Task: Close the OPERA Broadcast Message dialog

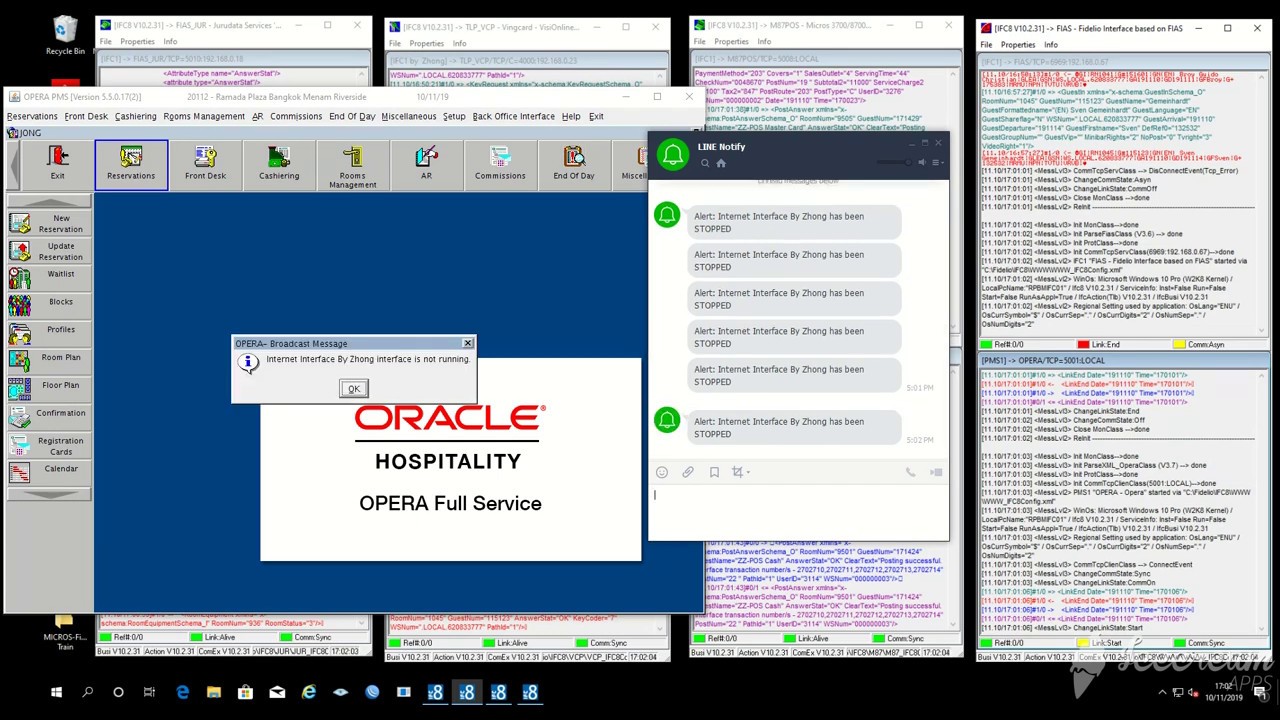Action: 467,343
